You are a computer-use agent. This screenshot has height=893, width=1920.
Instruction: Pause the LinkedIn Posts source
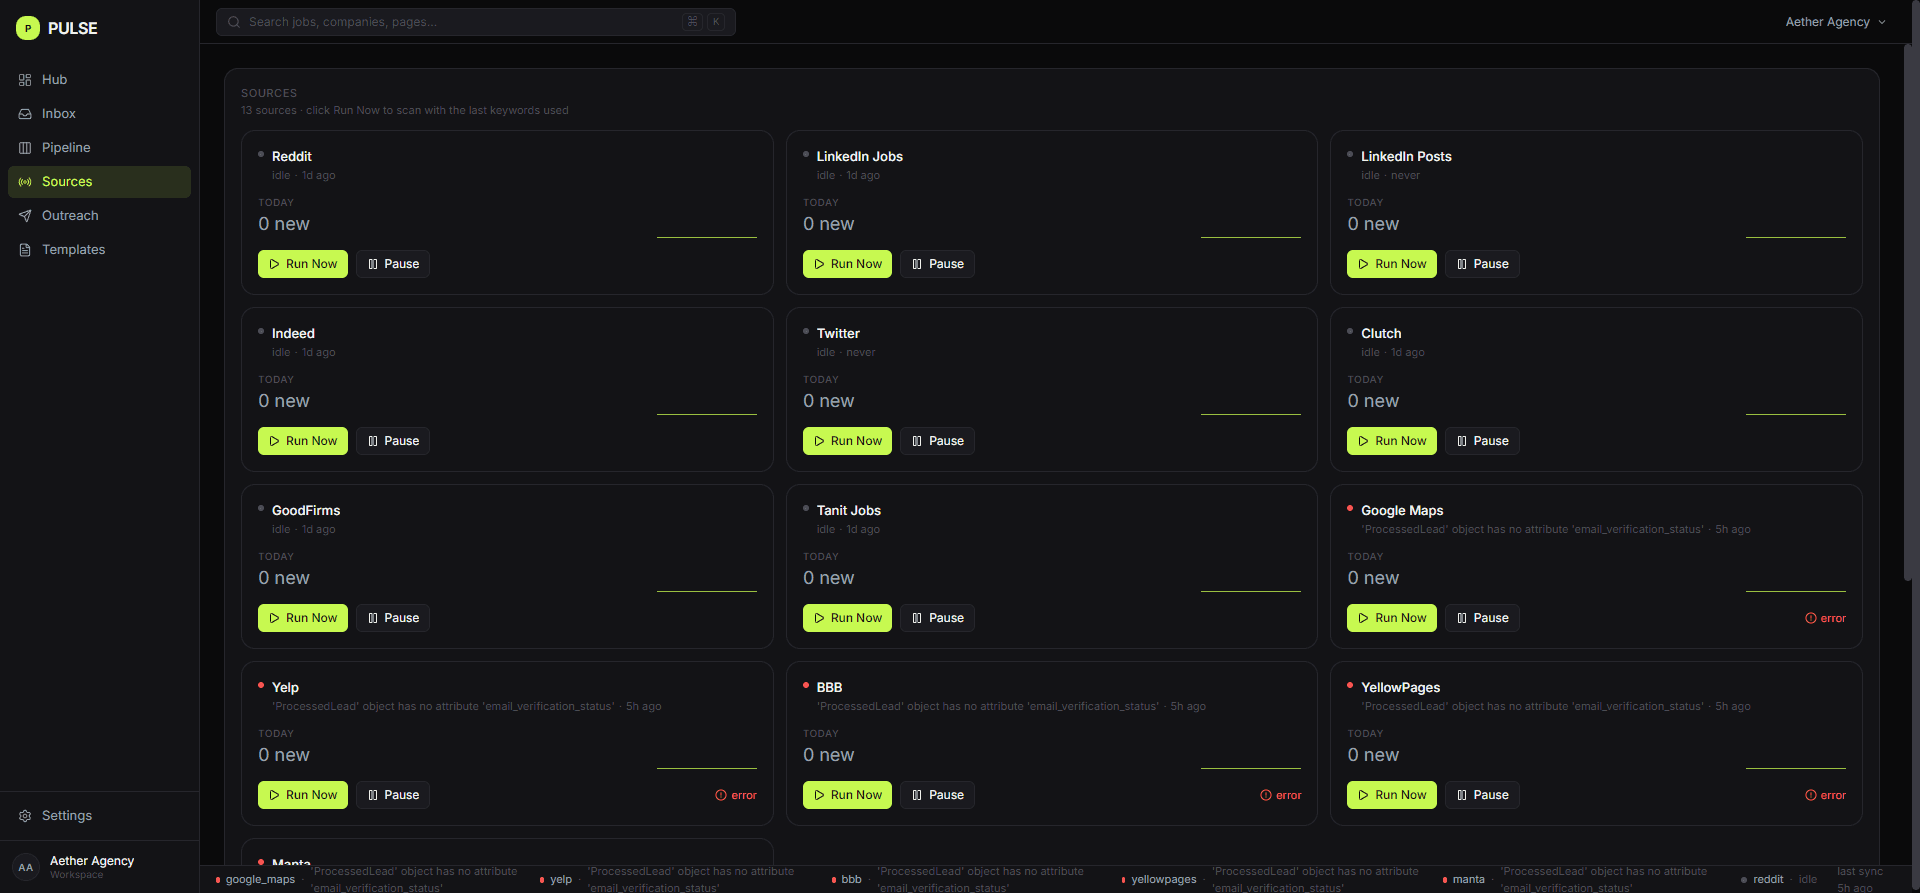point(1482,264)
